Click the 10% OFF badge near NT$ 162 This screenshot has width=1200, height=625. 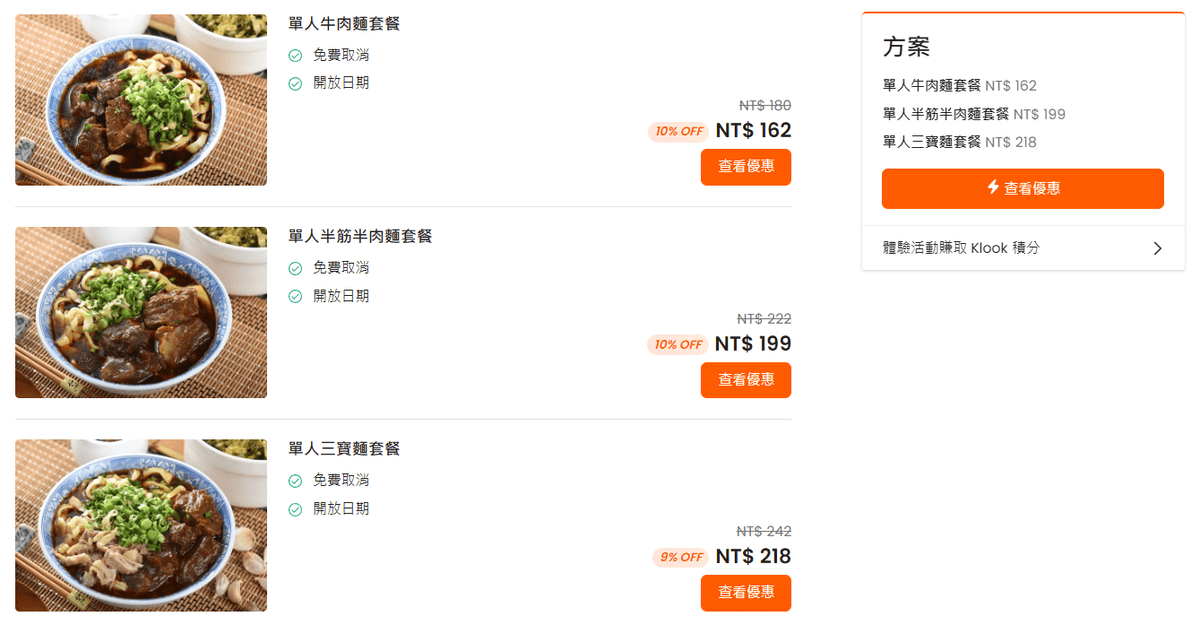[x=678, y=132]
